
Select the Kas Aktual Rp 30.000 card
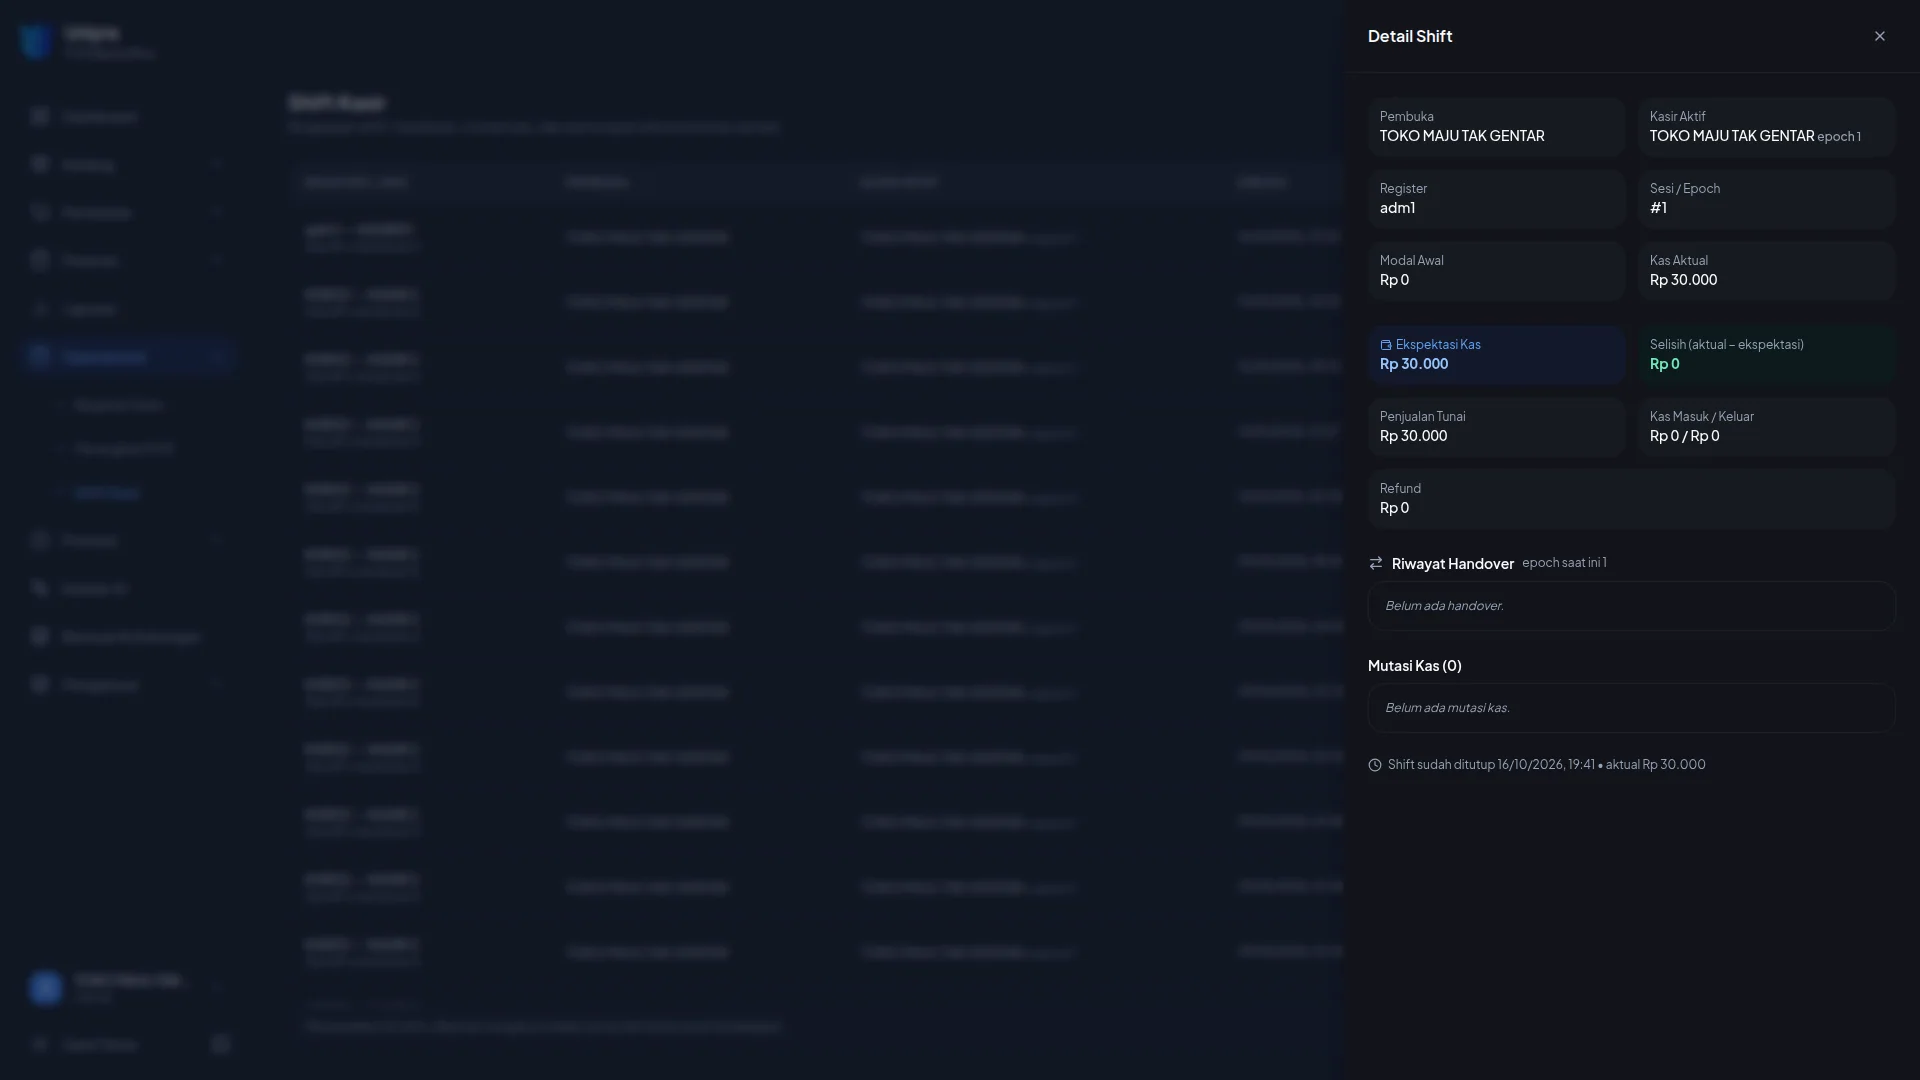[1766, 271]
